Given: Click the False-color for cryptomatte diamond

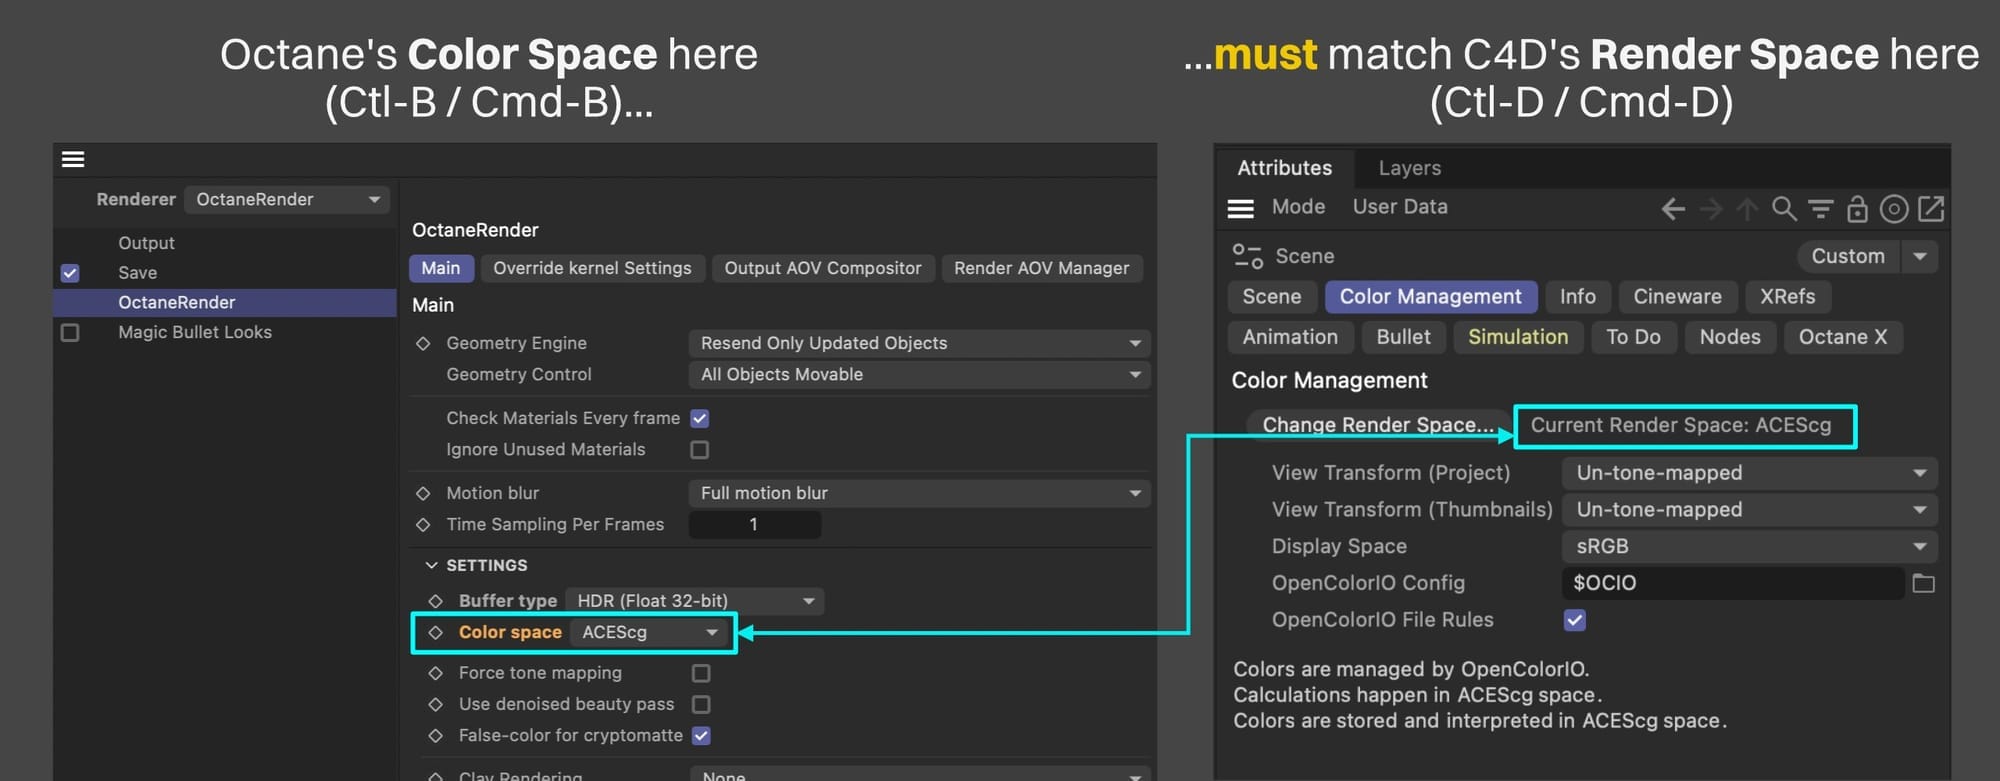Looking at the screenshot, I should pos(435,735).
